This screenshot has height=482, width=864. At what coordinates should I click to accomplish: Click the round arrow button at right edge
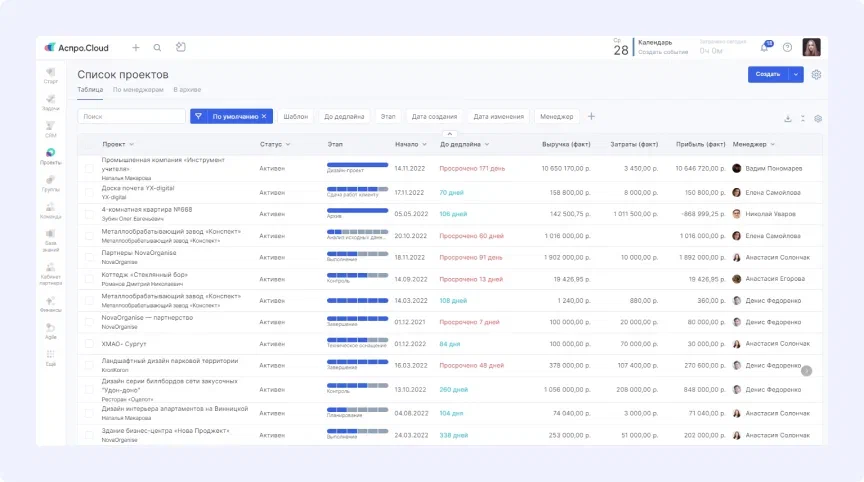click(x=806, y=371)
